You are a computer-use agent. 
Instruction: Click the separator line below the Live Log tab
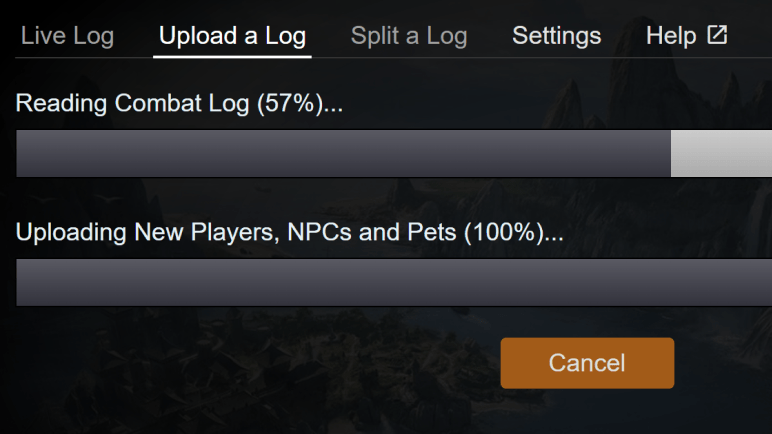coord(67,58)
